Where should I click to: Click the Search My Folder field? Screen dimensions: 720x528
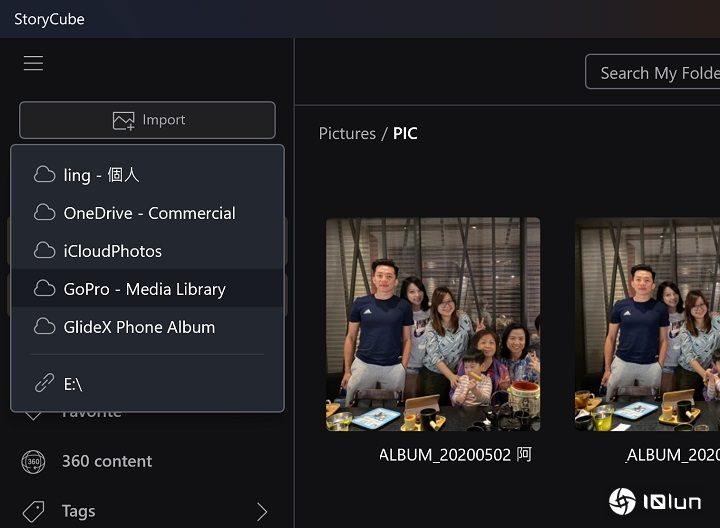(655, 73)
